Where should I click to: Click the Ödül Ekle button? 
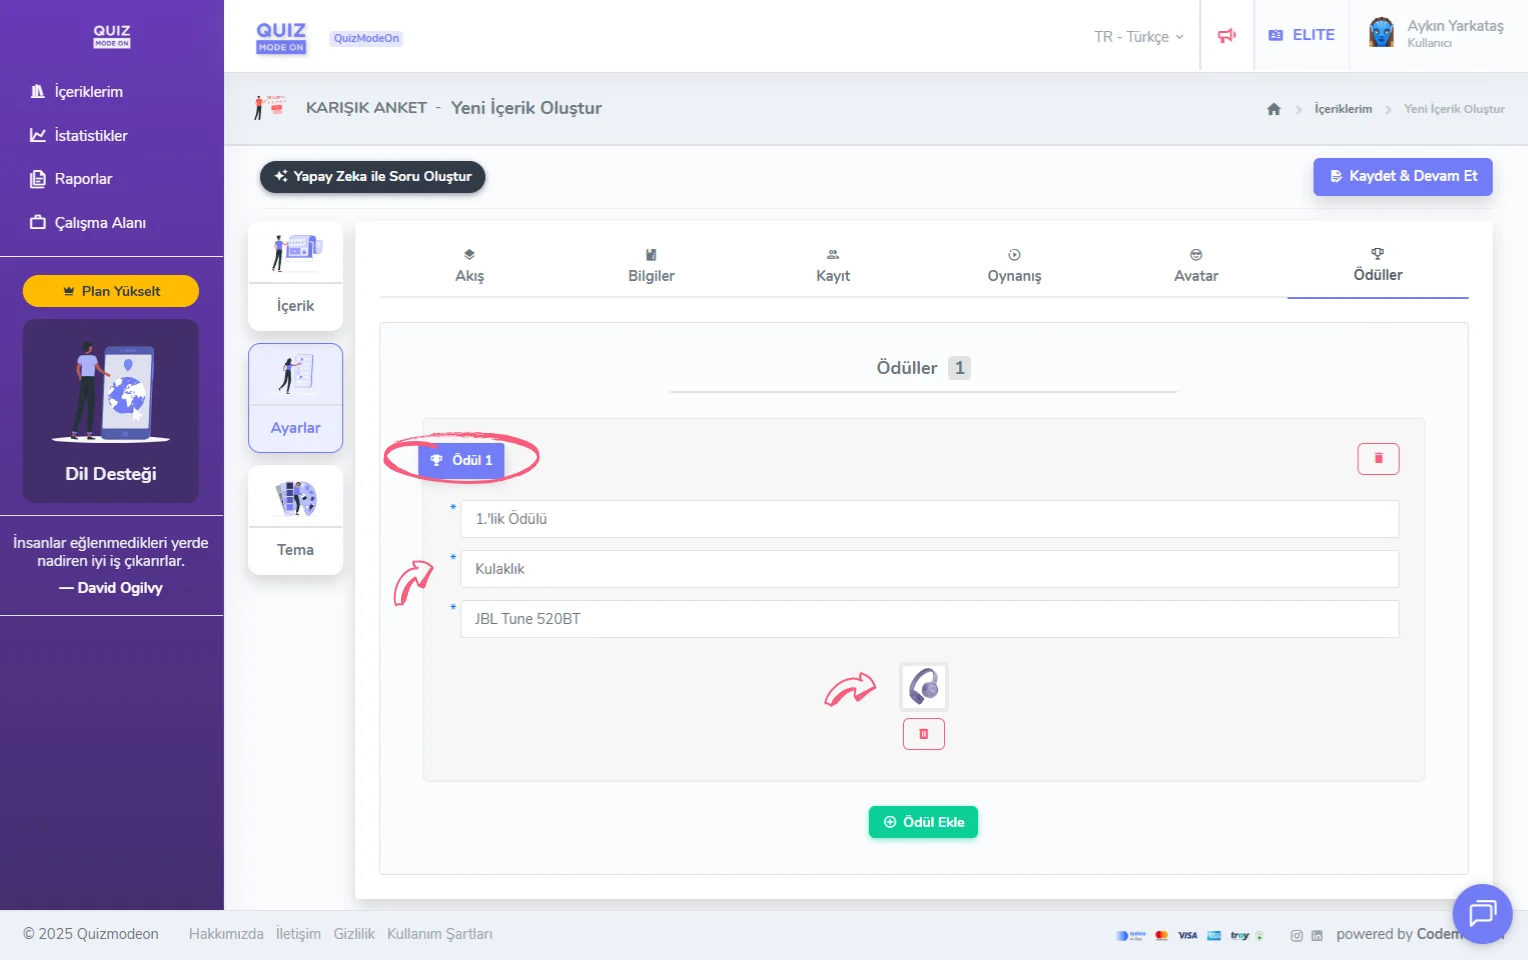click(x=923, y=822)
